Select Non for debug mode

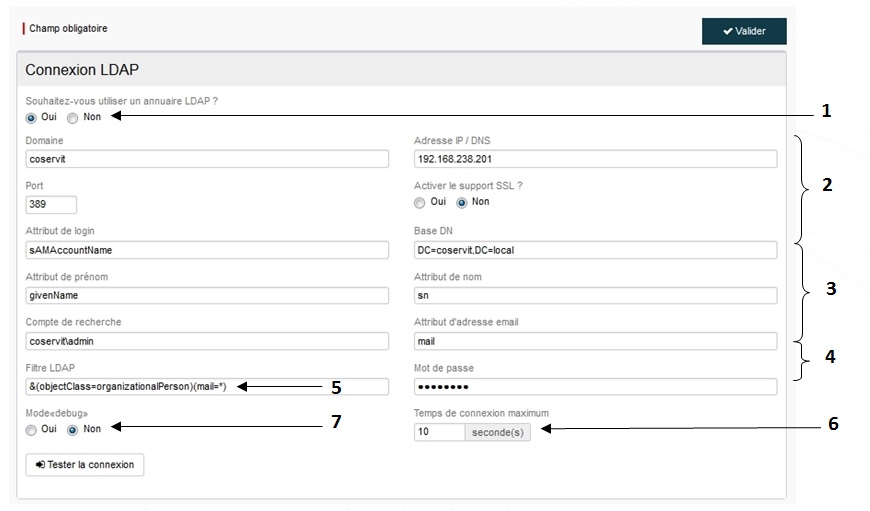coord(73,430)
